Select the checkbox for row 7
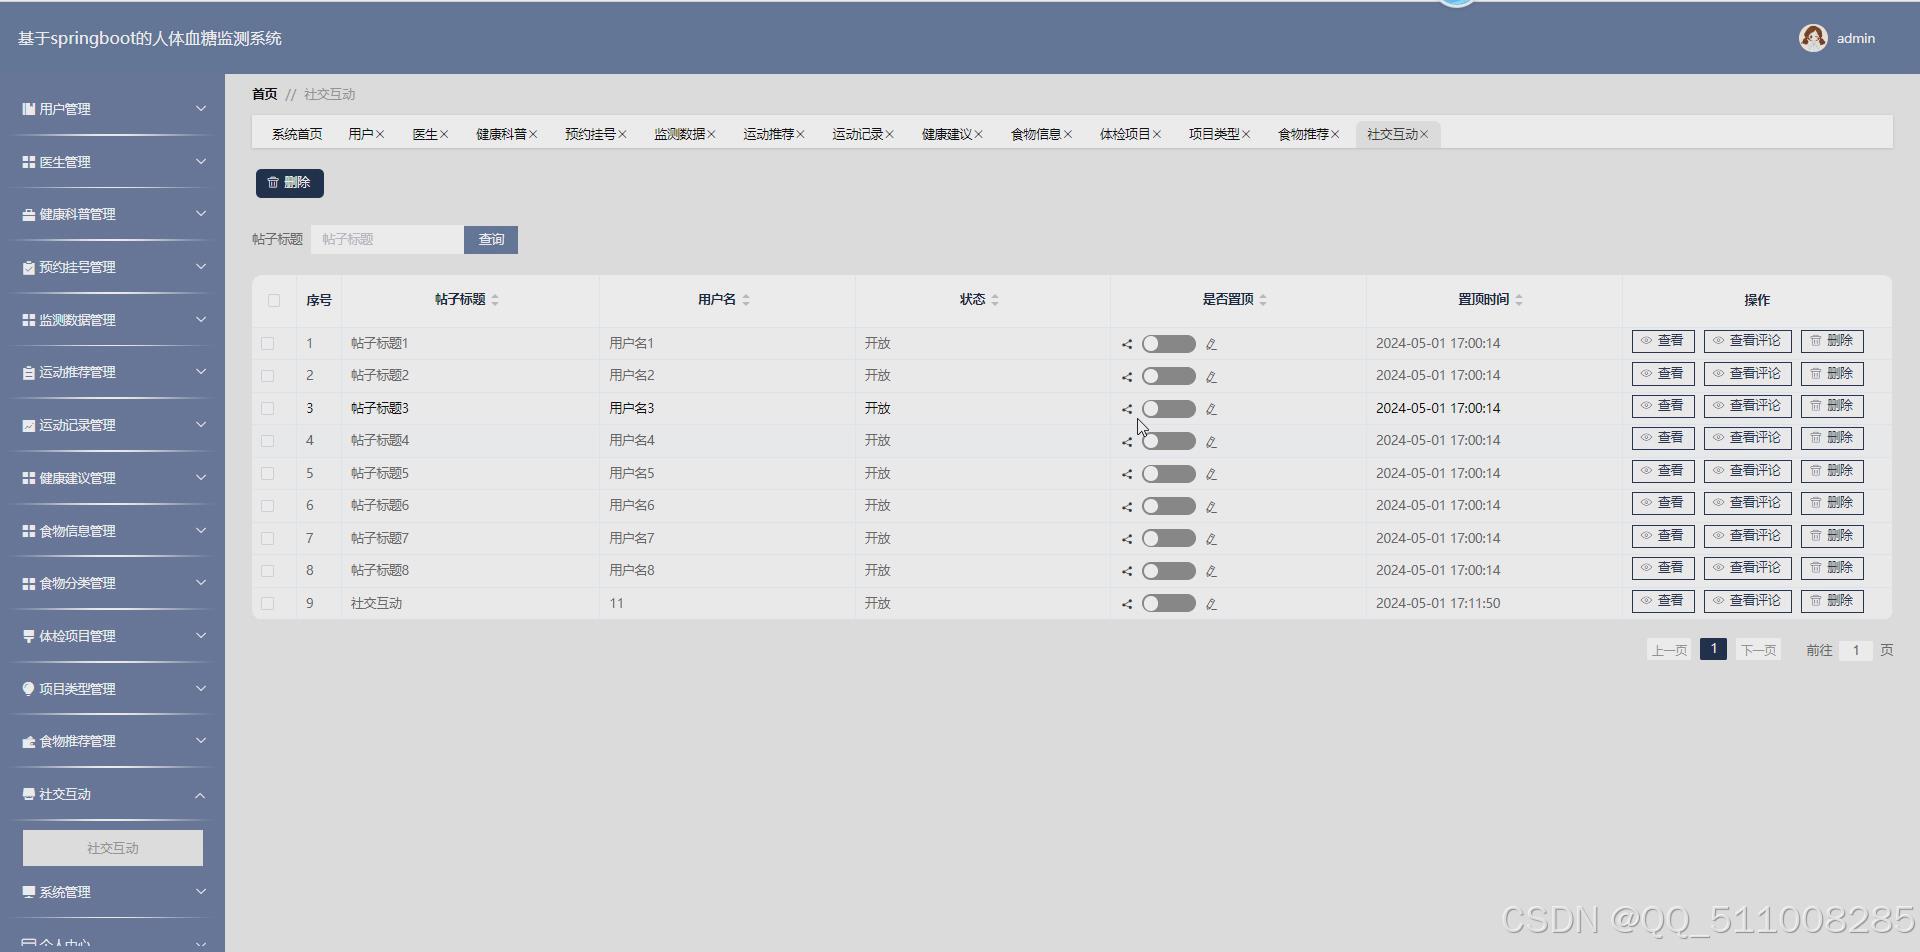 point(267,539)
